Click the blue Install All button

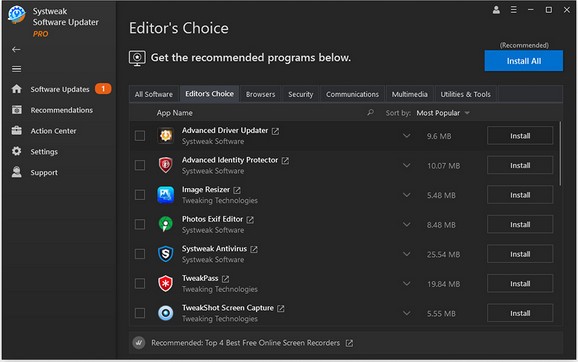523,61
